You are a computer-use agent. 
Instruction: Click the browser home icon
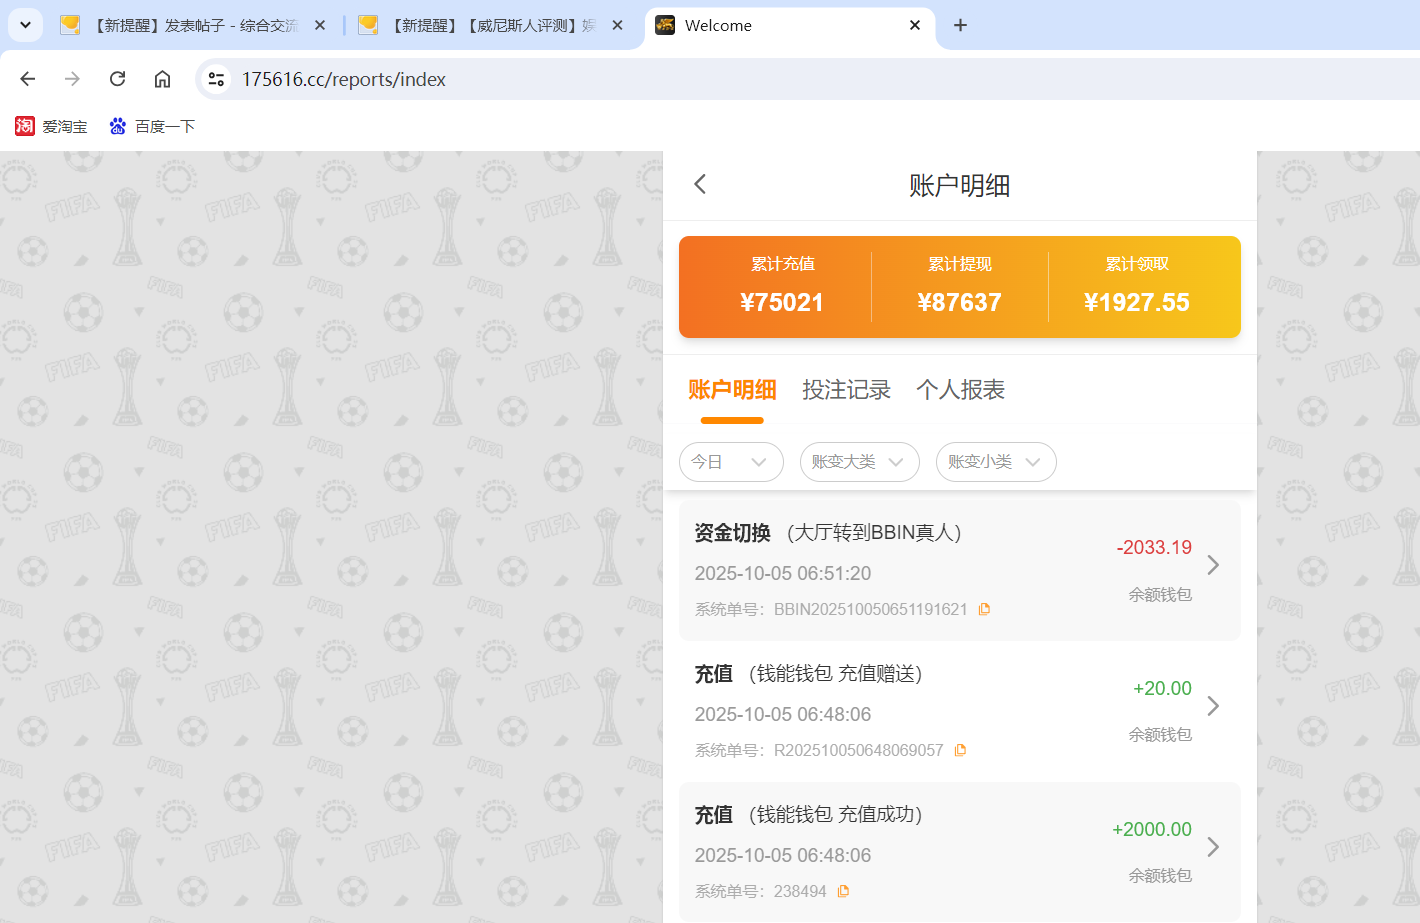[162, 78]
